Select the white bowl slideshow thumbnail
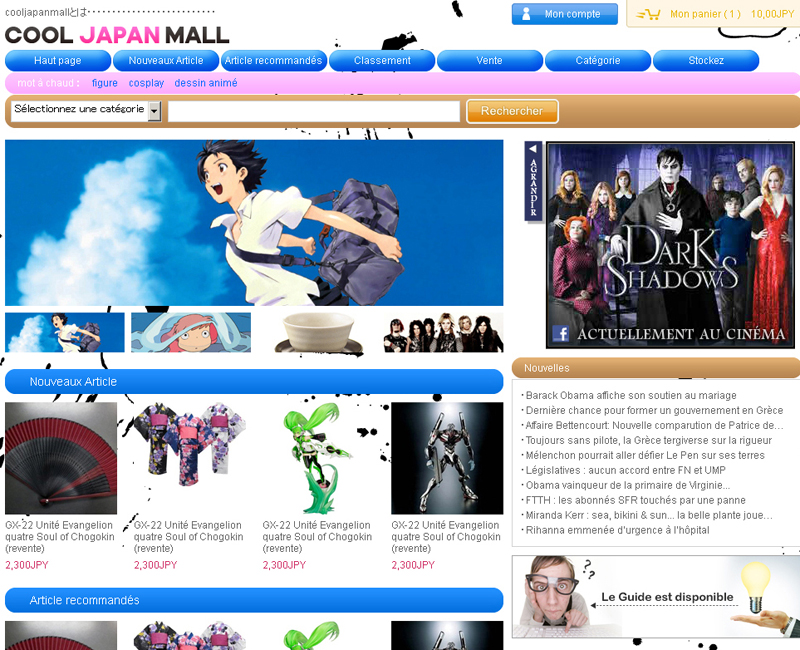This screenshot has height=650, width=800. [x=317, y=332]
